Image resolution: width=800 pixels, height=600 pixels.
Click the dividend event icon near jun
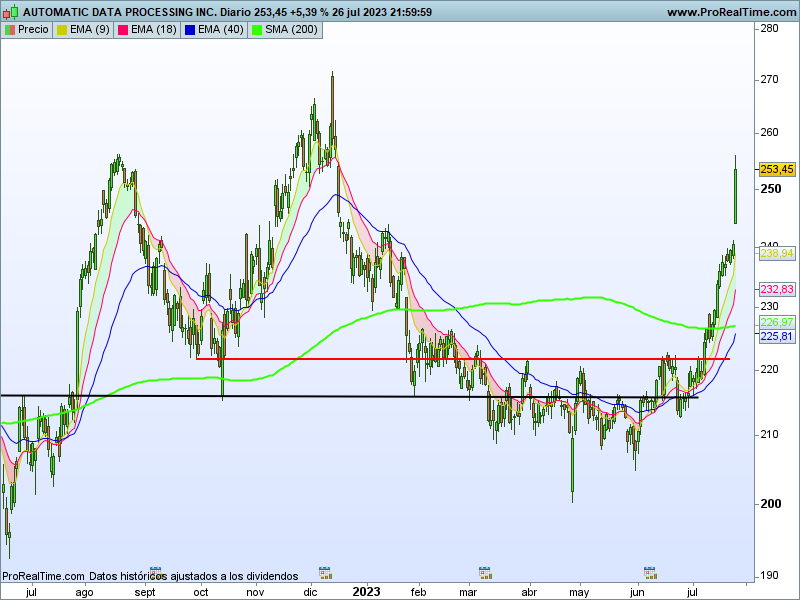click(649, 573)
